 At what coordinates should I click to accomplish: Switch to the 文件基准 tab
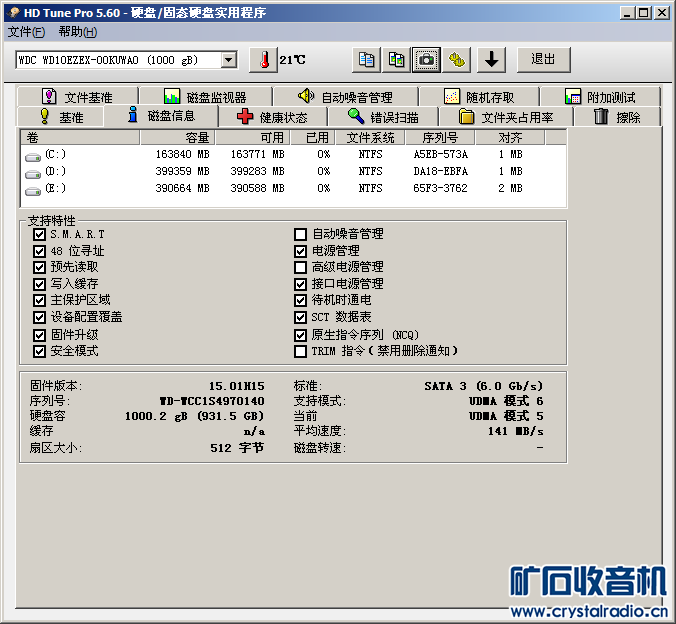78,97
